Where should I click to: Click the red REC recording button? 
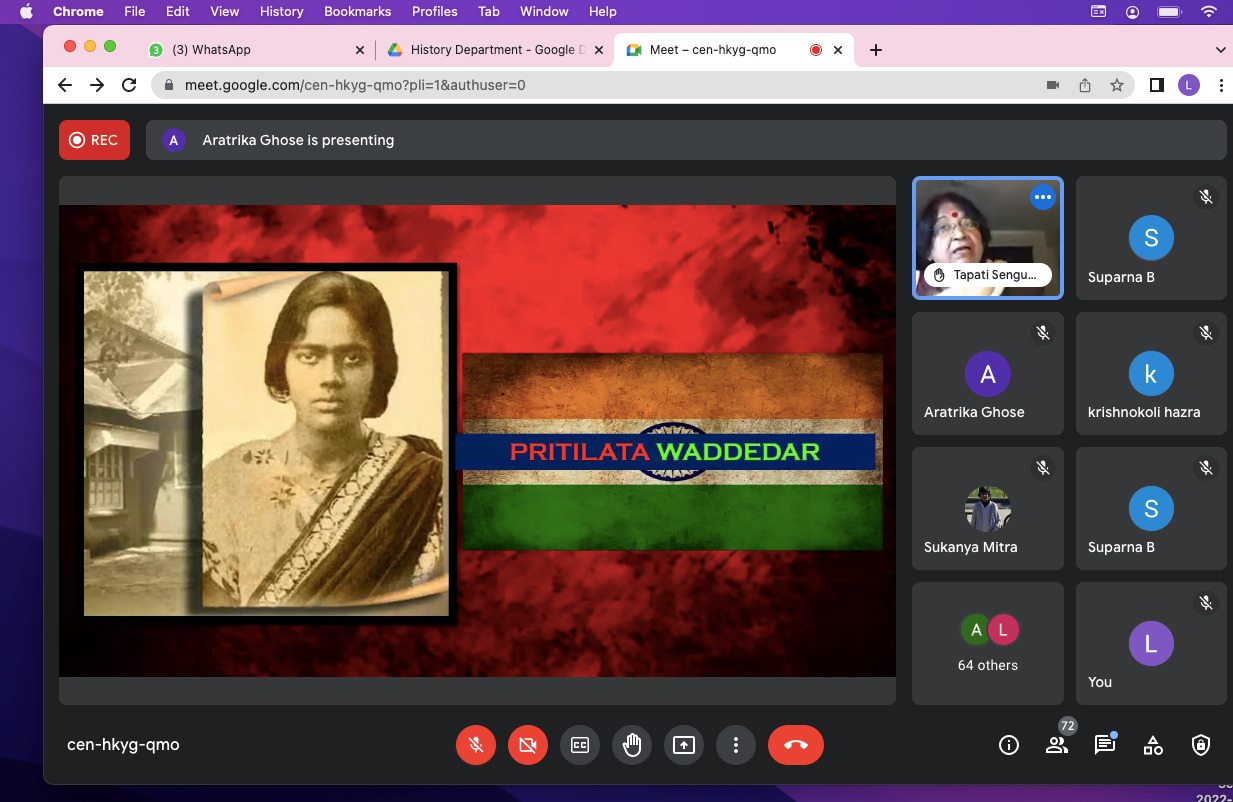point(94,140)
